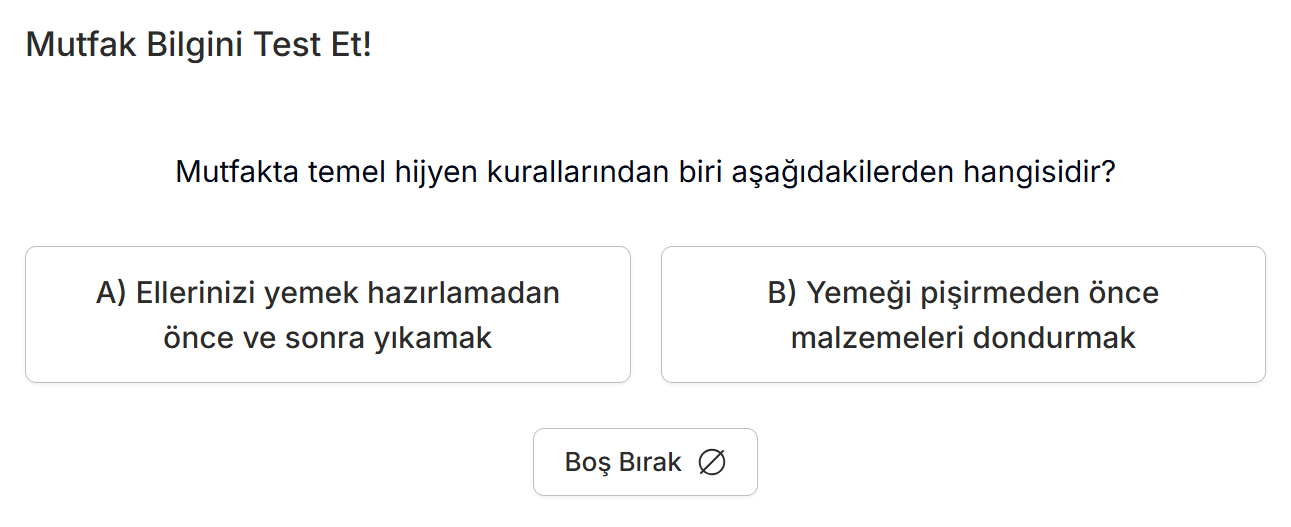Viewport: 1291px width, 527px height.
Task: Leave the question blank using the circle-slash icon
Action: [x=712, y=462]
